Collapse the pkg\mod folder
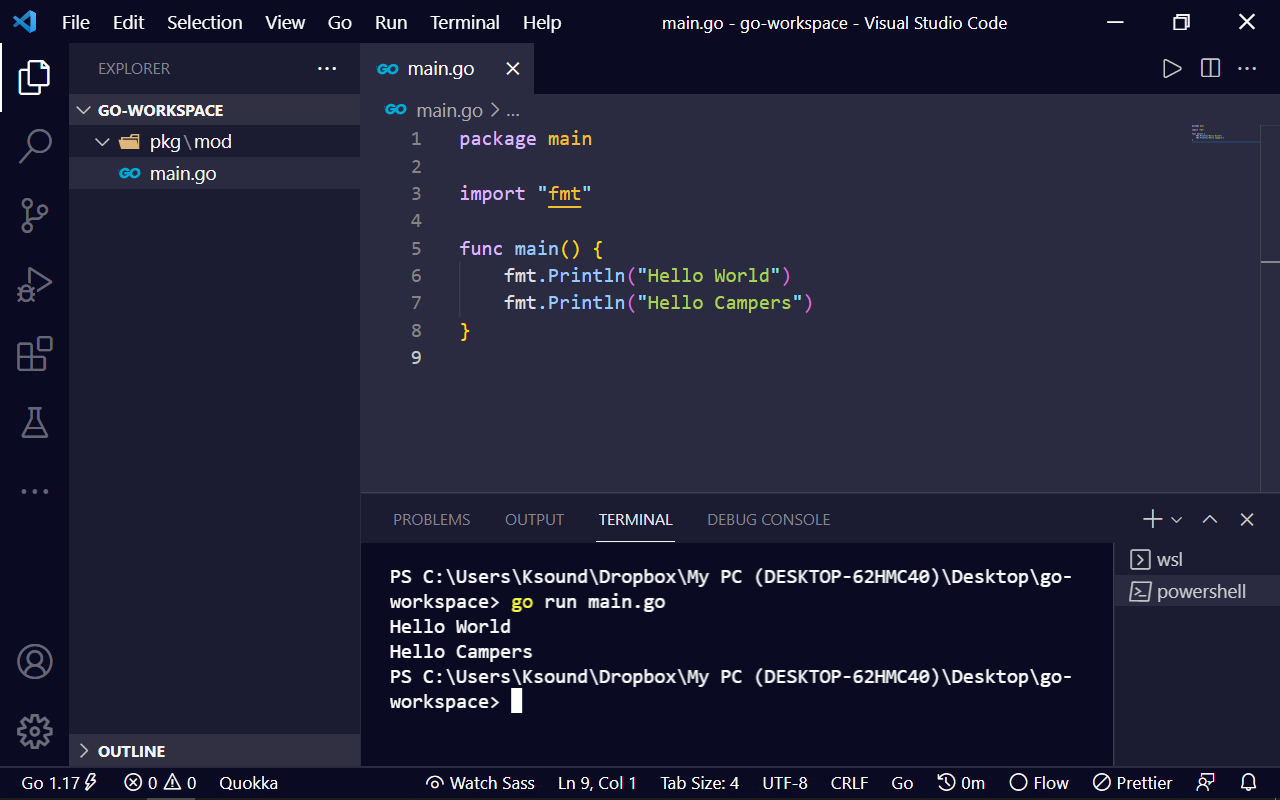 (x=102, y=142)
